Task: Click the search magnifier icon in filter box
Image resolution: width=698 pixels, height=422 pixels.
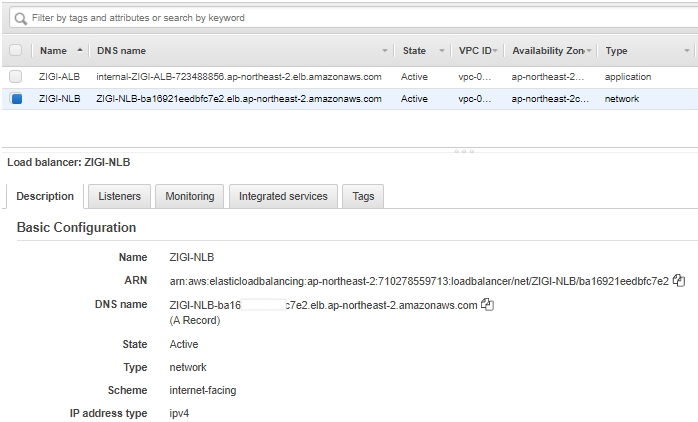Action: point(20,19)
